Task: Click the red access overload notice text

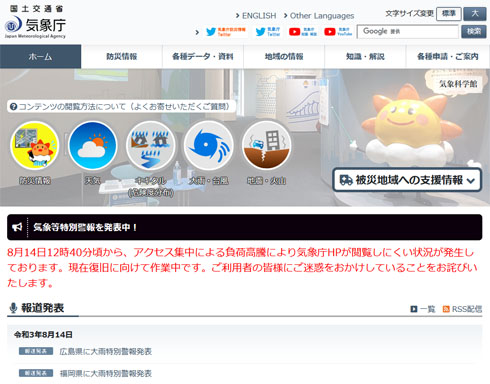Action: [243, 268]
